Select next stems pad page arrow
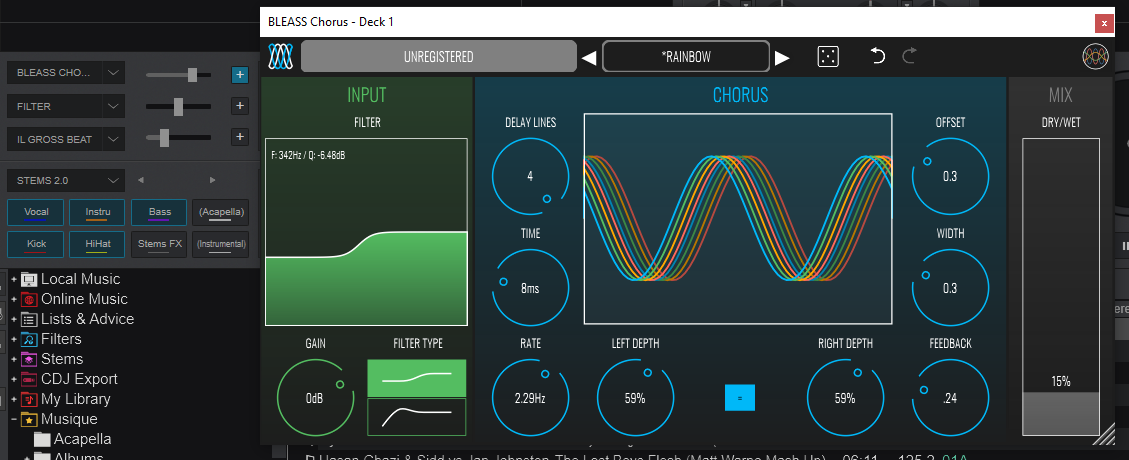Screen dimensions: 1129x460 click(x=212, y=180)
